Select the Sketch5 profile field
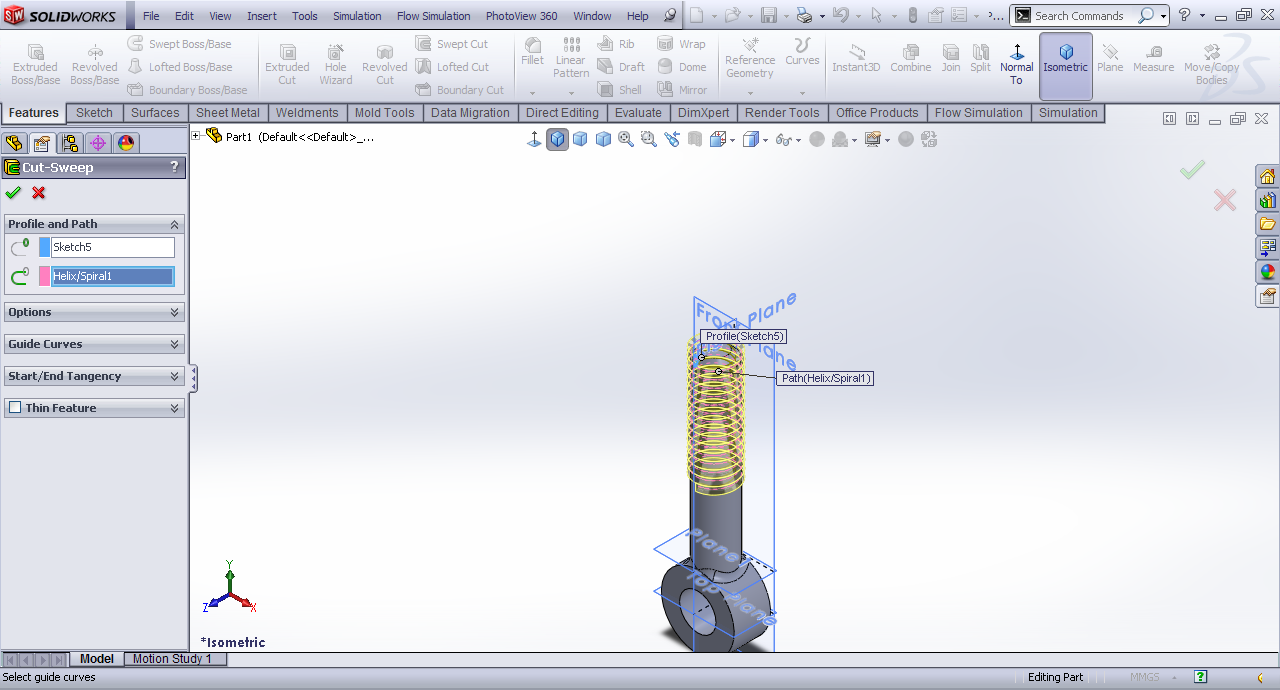This screenshot has height=690, width=1280. (x=112, y=247)
